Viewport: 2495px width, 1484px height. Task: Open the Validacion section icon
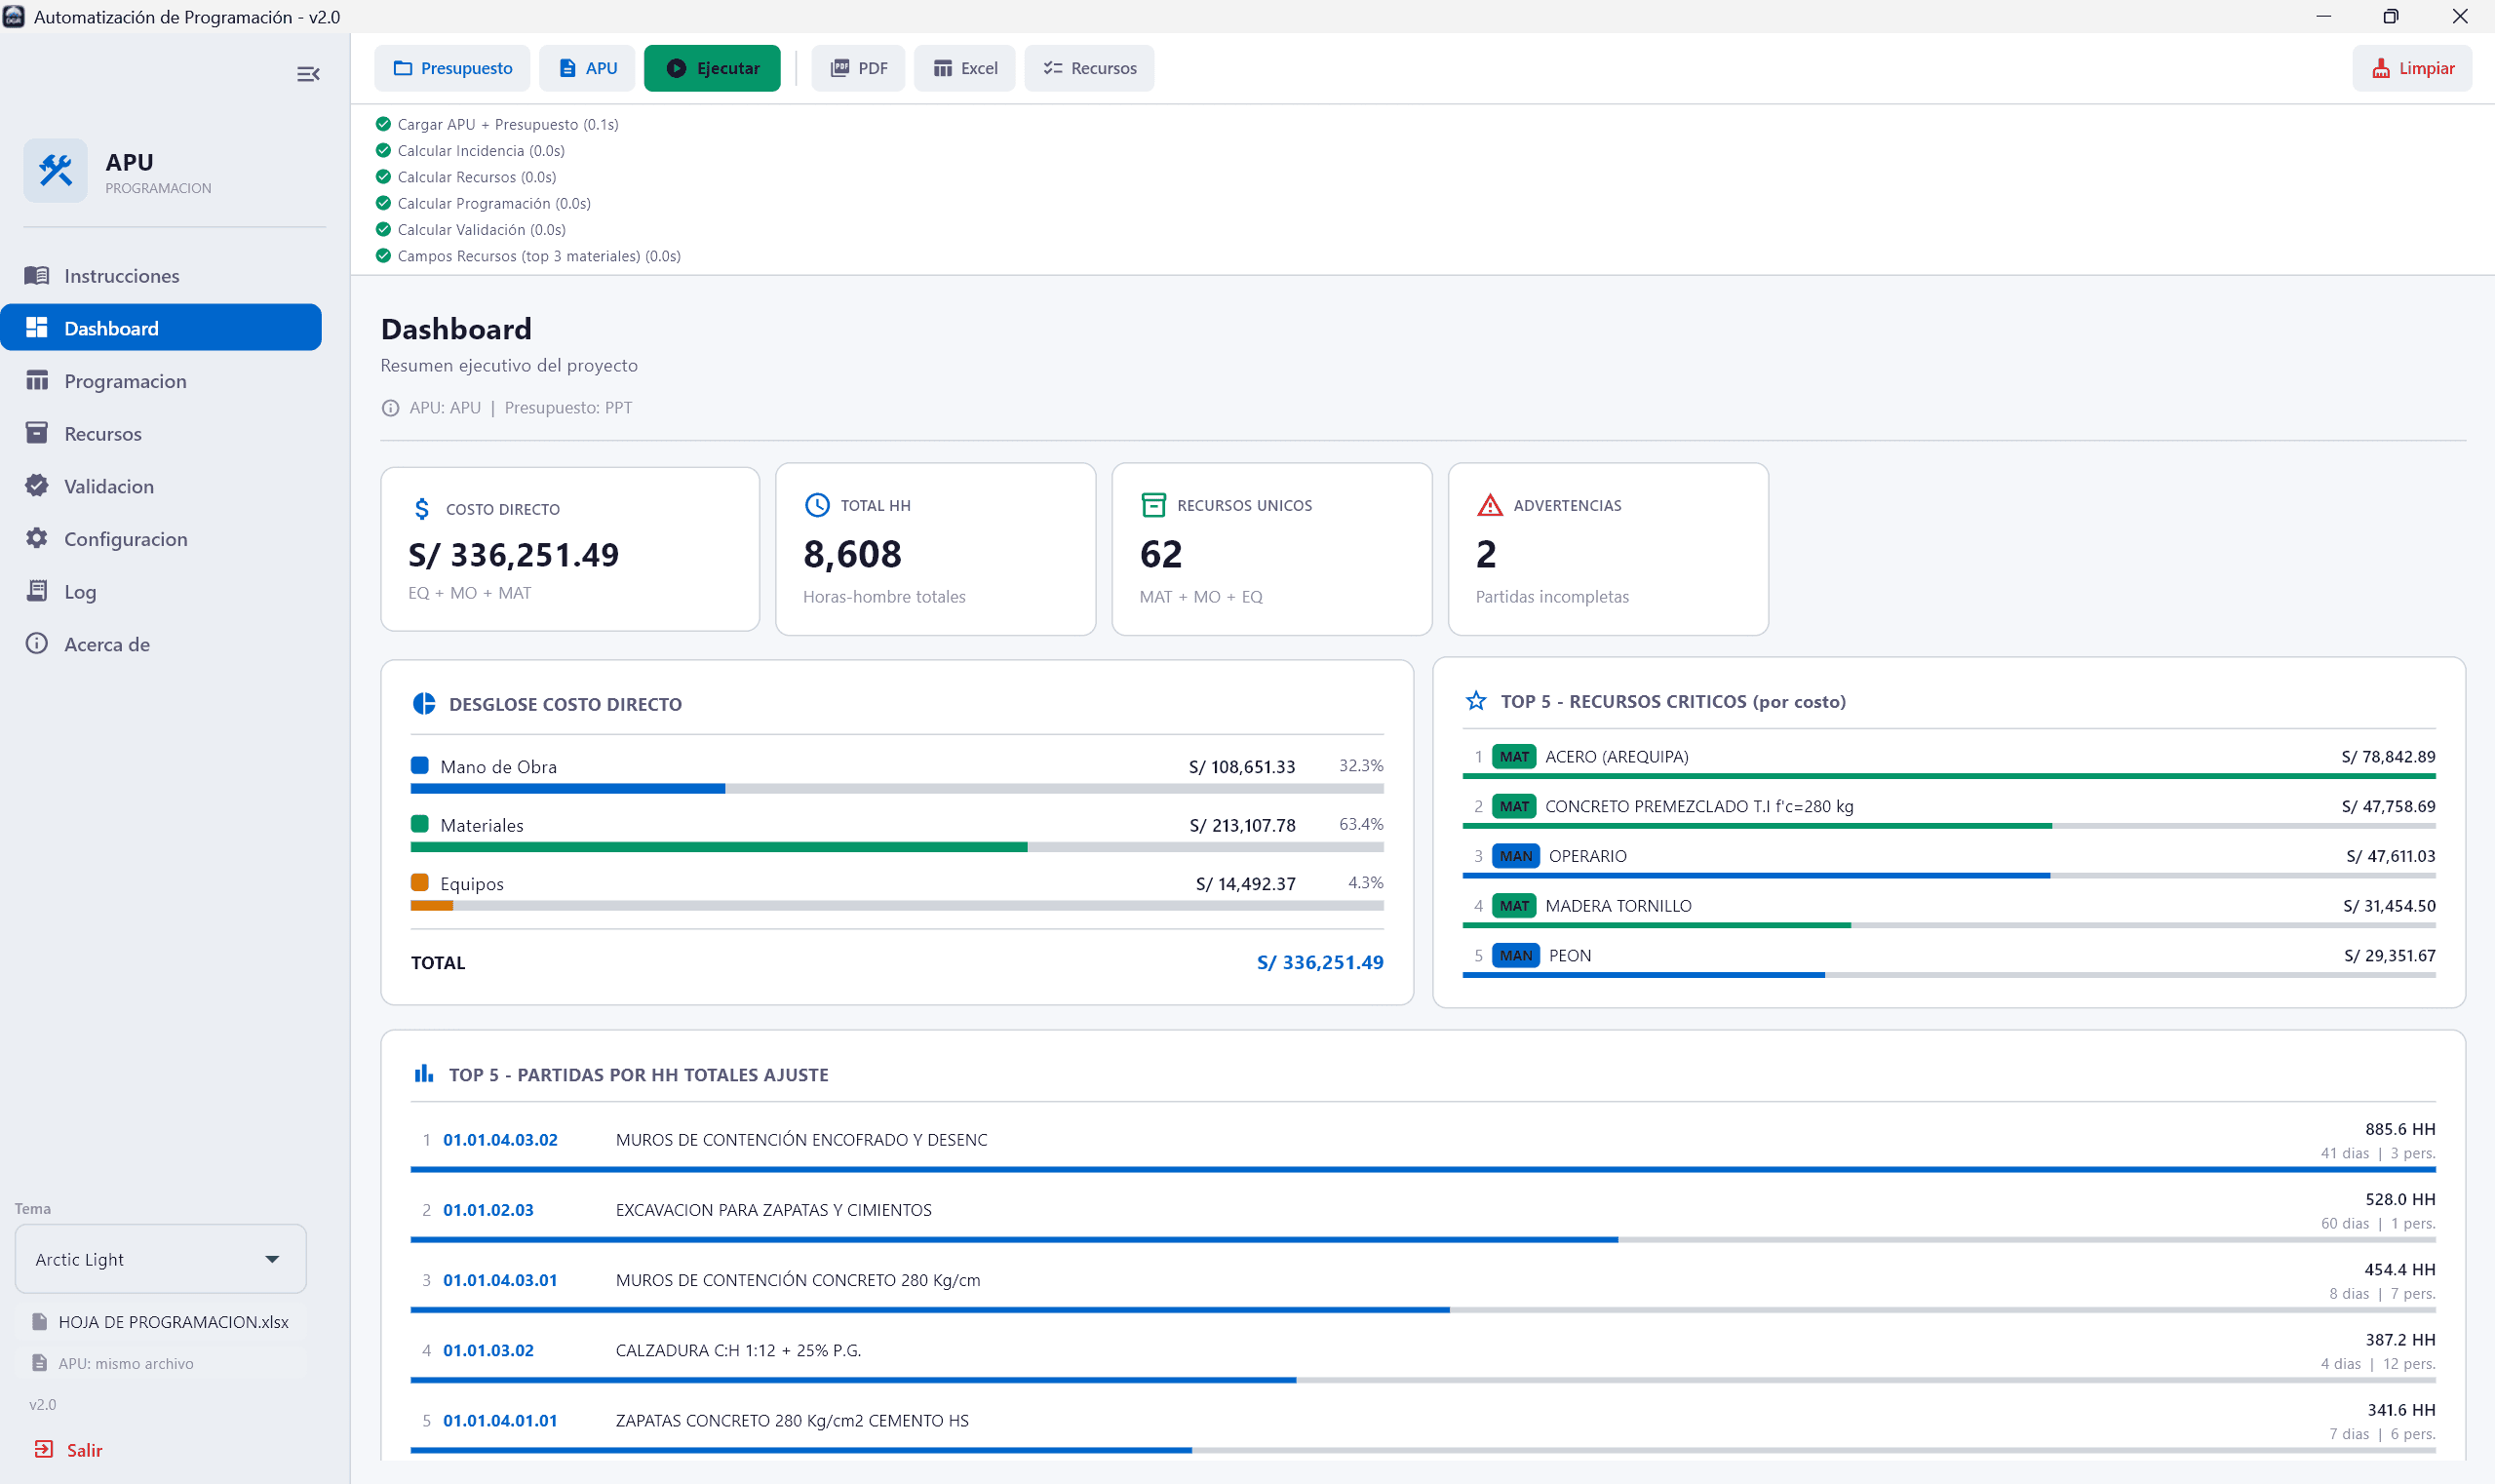point(36,486)
